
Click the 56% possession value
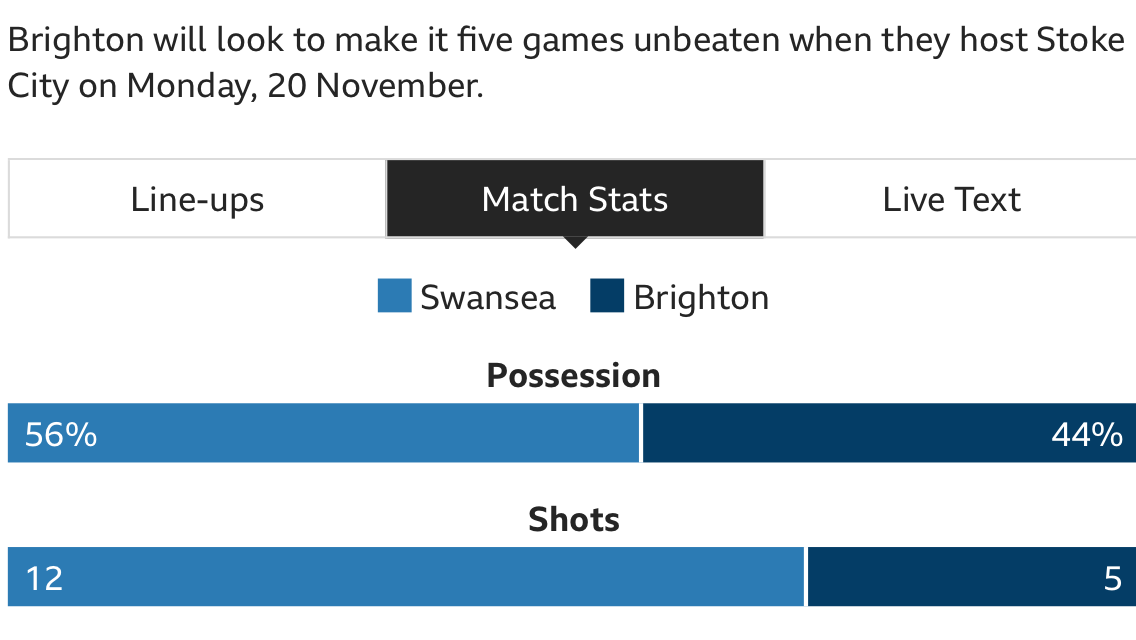pos(61,435)
